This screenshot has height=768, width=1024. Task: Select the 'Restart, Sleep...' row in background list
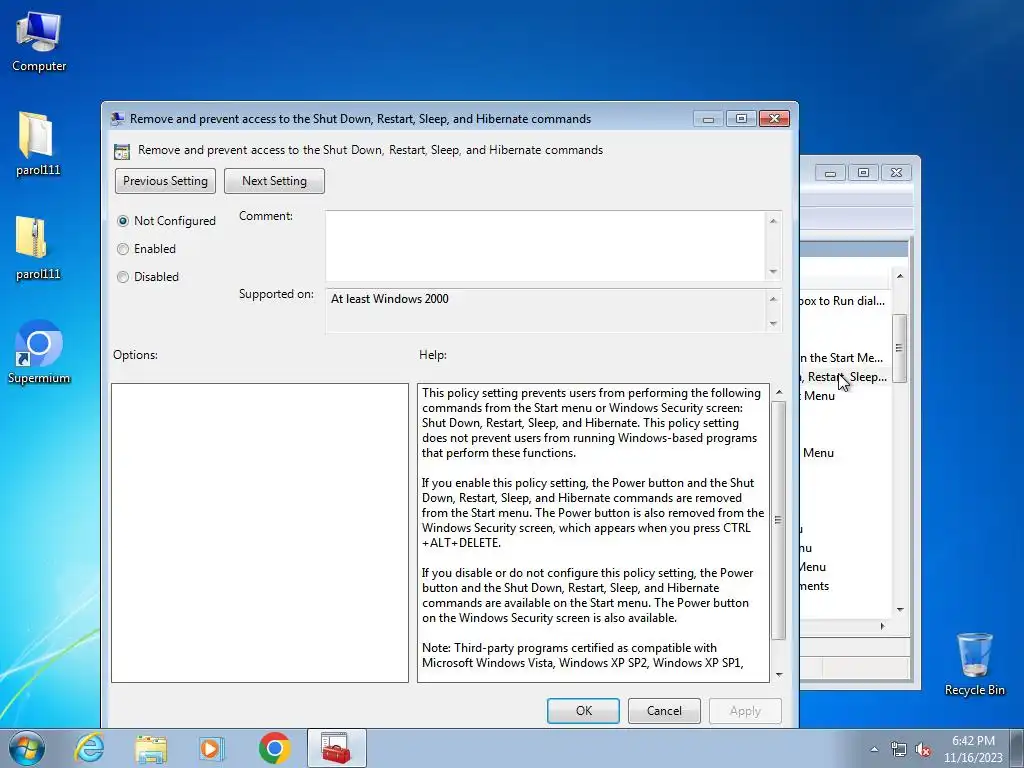click(x=844, y=377)
